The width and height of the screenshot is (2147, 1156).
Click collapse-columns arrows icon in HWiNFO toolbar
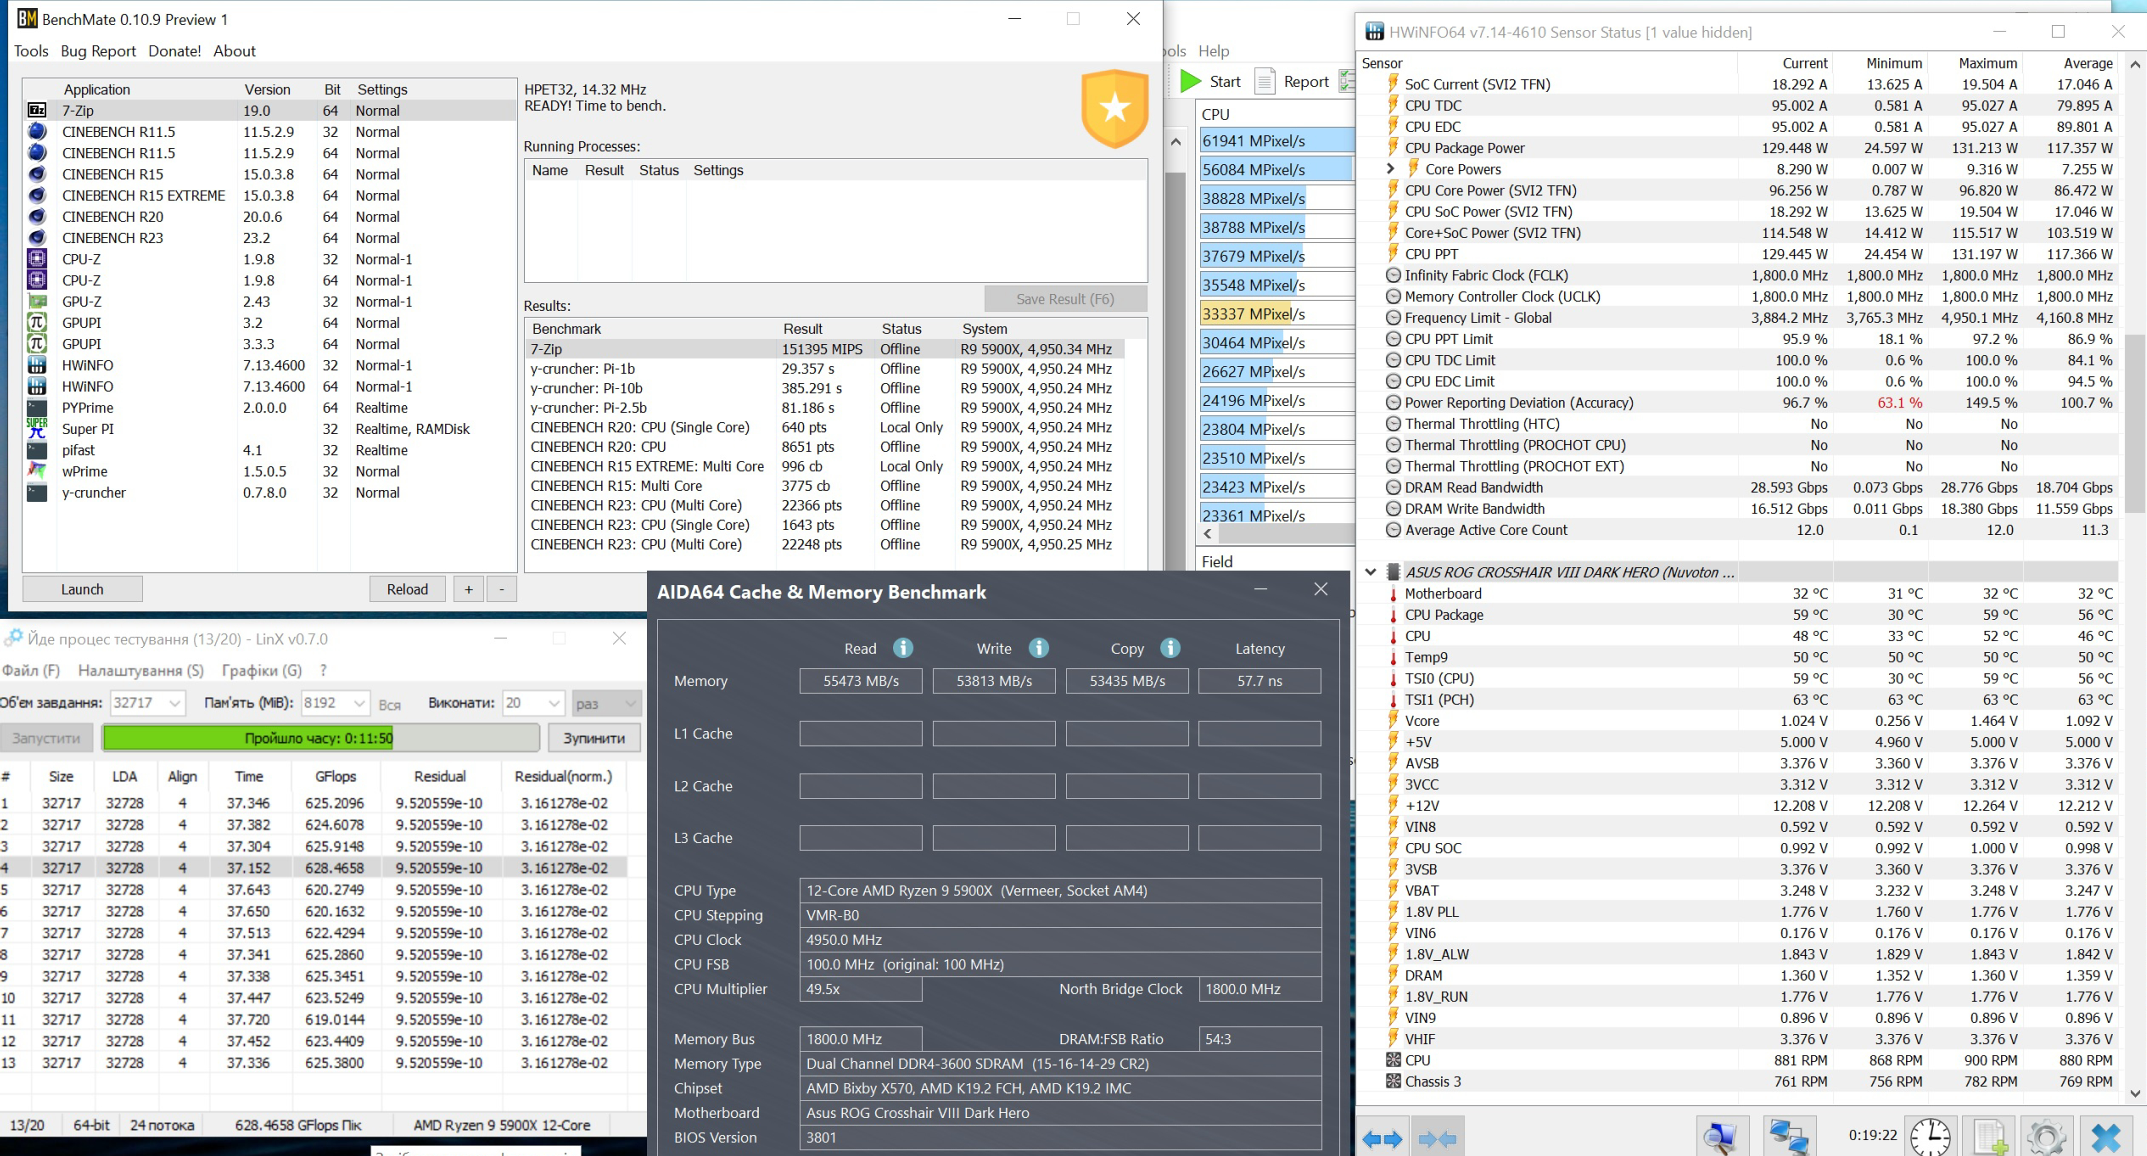1437,1138
